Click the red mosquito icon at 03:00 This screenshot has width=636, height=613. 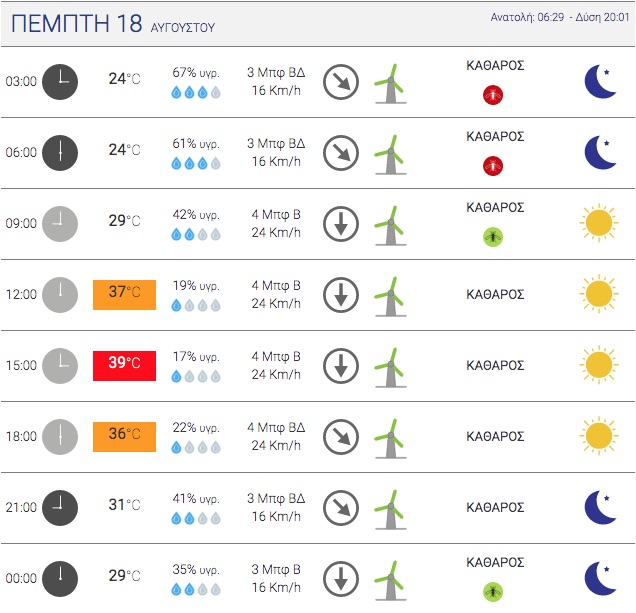(x=493, y=95)
